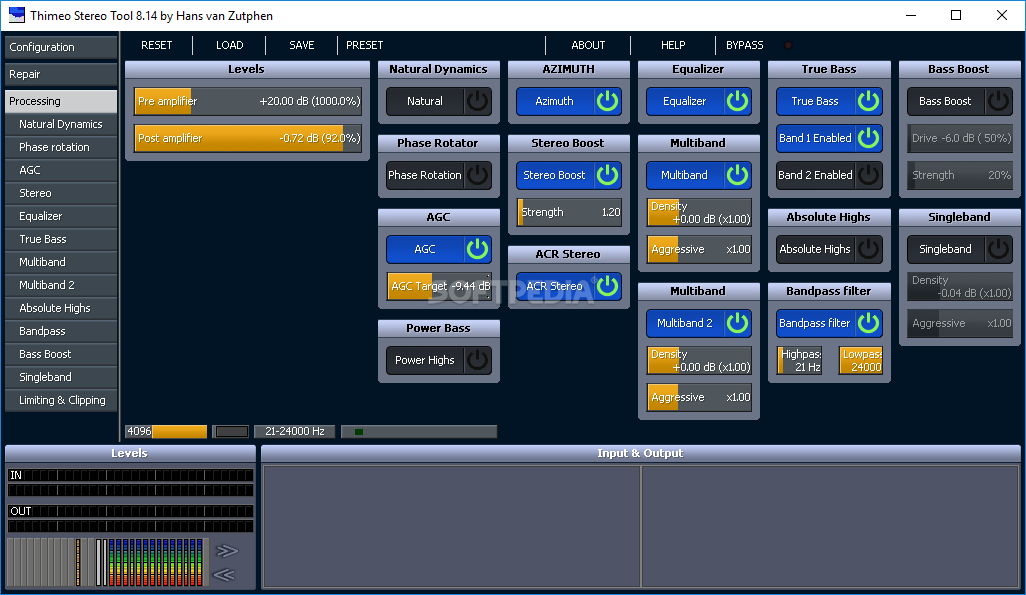Toggle the Bass Boost power icon
Image resolution: width=1026 pixels, height=595 pixels.
point(999,101)
